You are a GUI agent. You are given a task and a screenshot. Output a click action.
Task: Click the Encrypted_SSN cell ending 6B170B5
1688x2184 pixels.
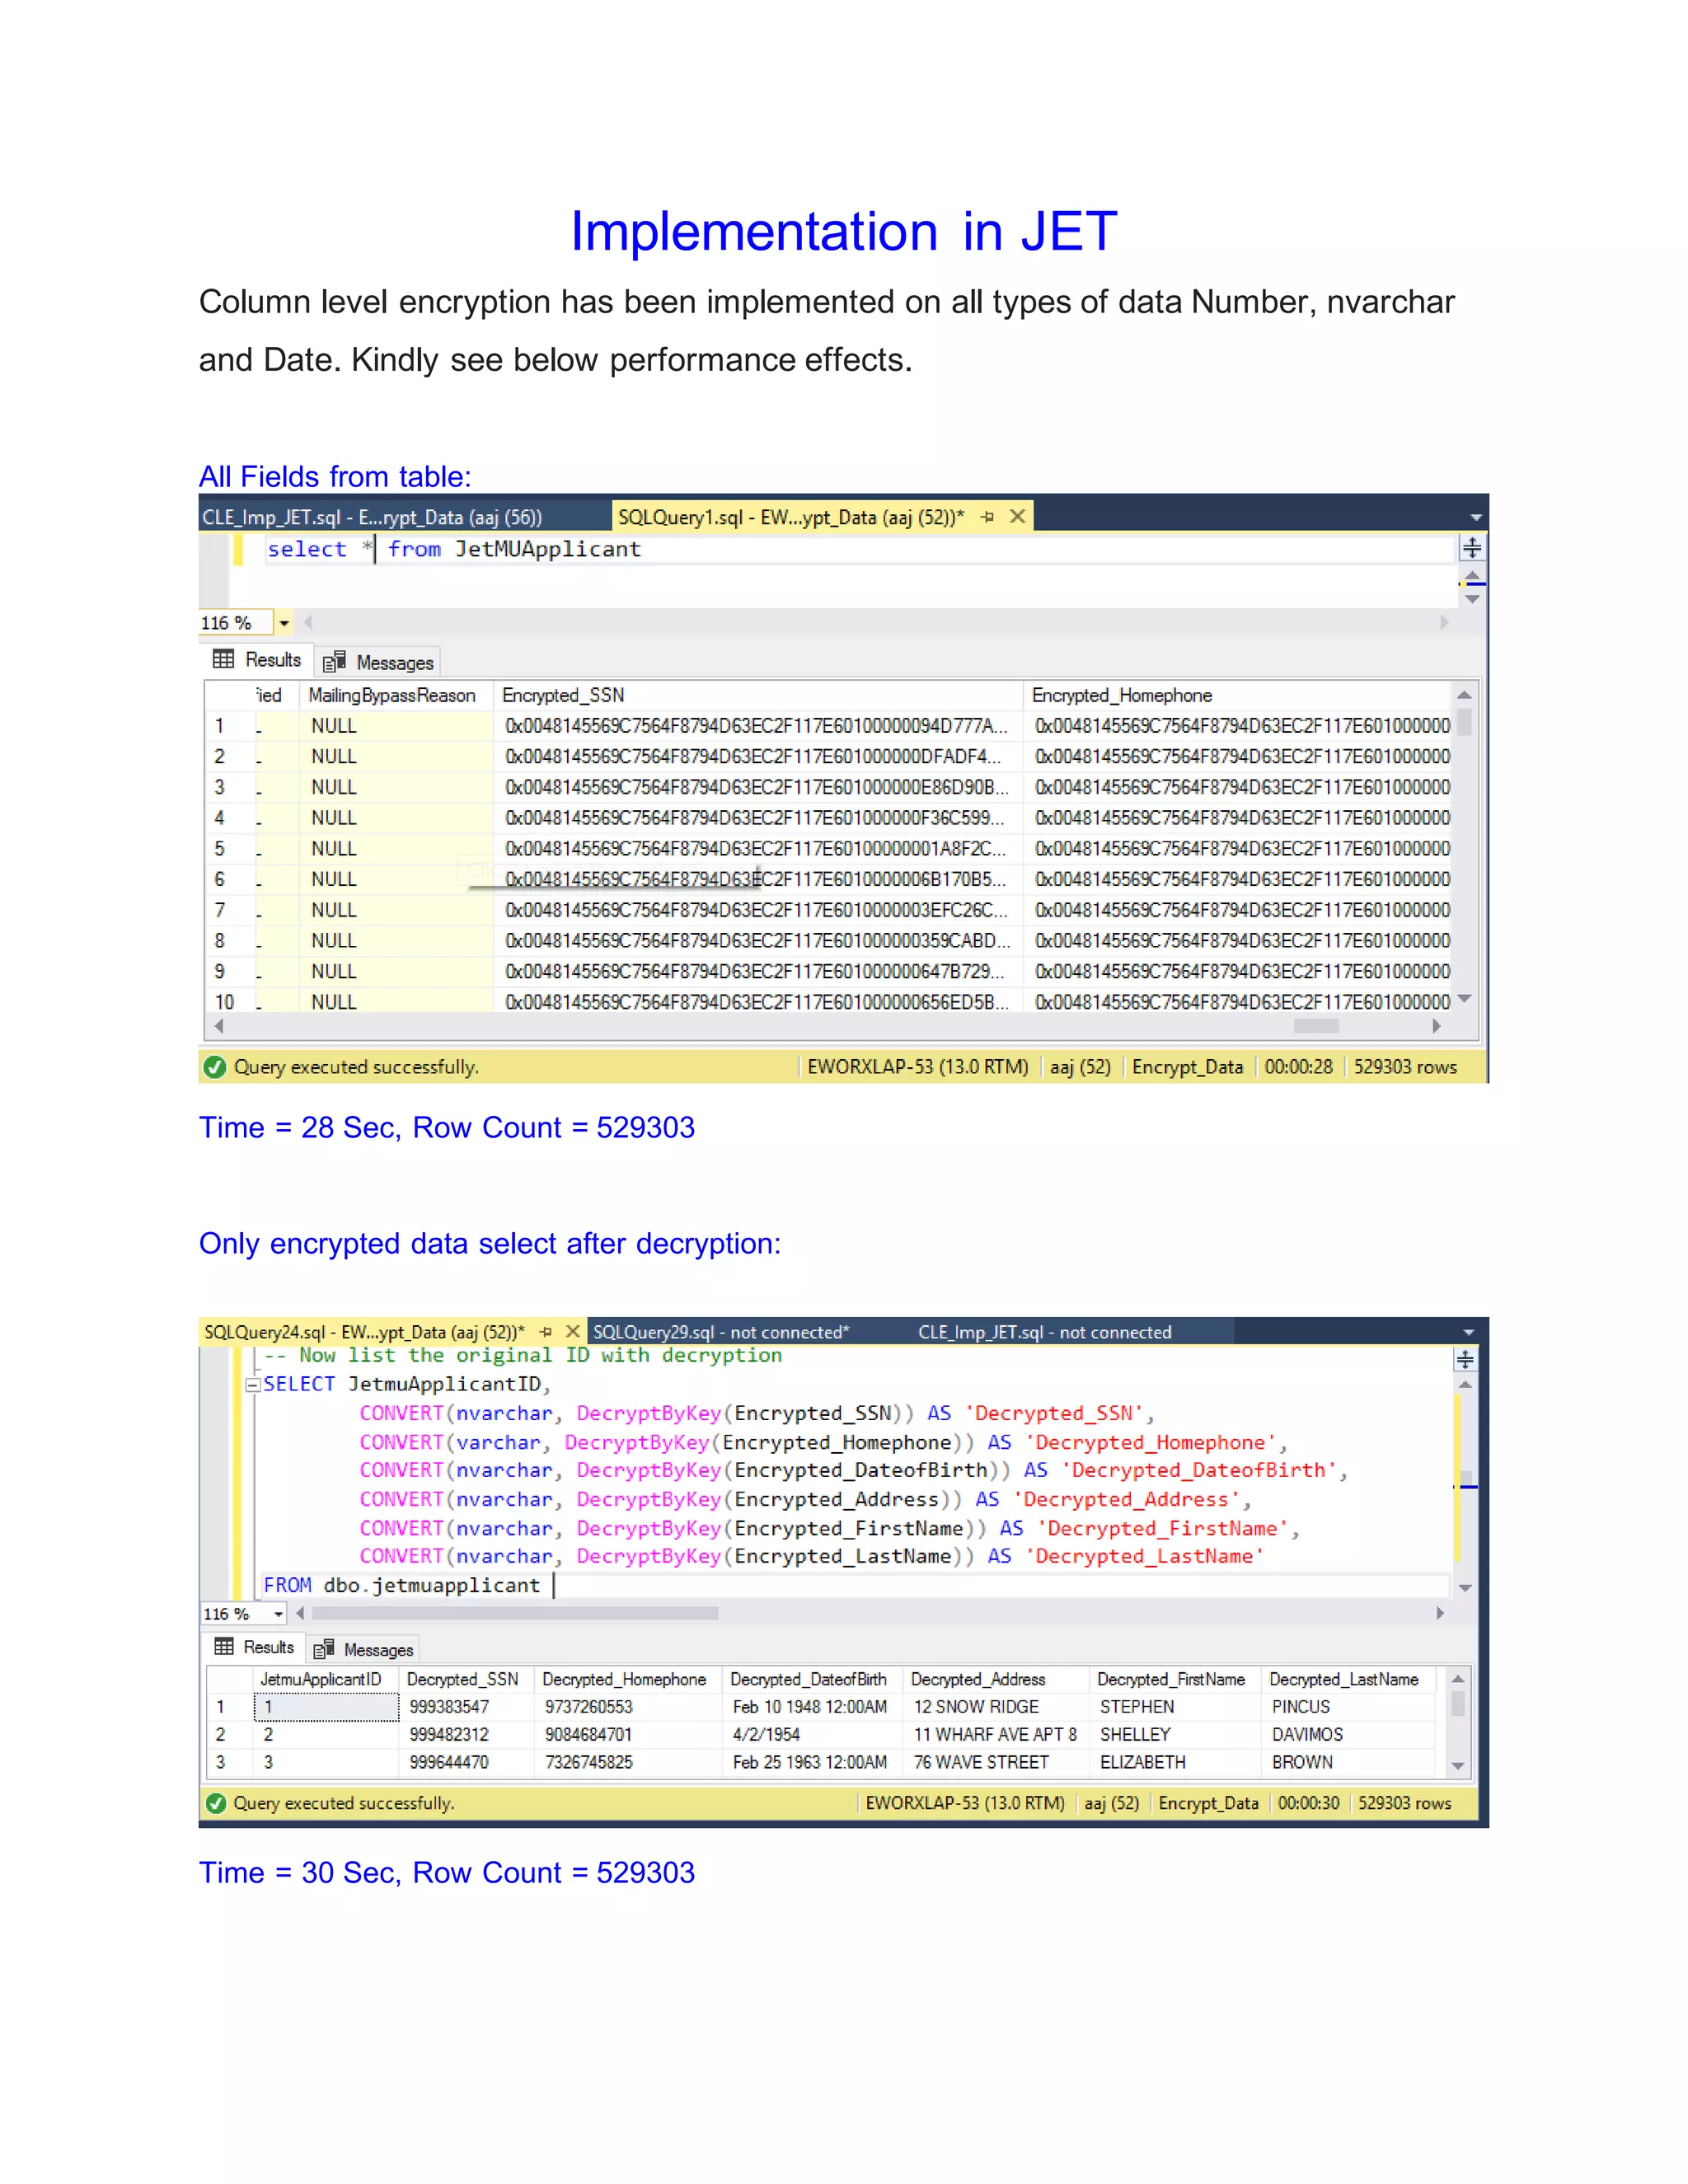pos(757,879)
